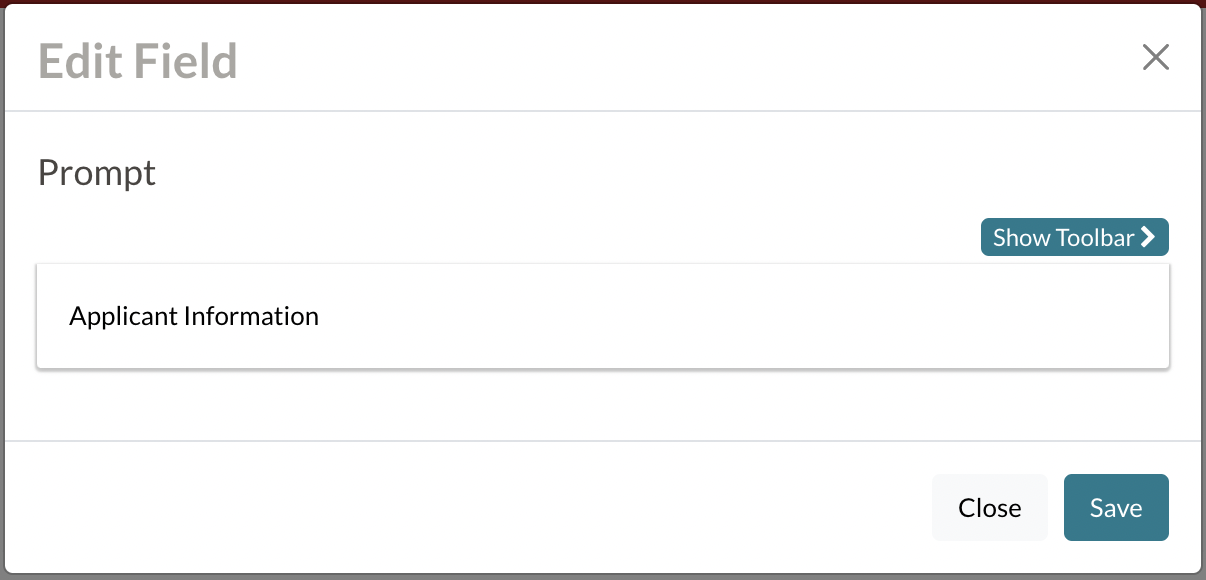Click the chevron arrow on Show Toolbar
This screenshot has height=580, width=1206.
pos(1148,237)
